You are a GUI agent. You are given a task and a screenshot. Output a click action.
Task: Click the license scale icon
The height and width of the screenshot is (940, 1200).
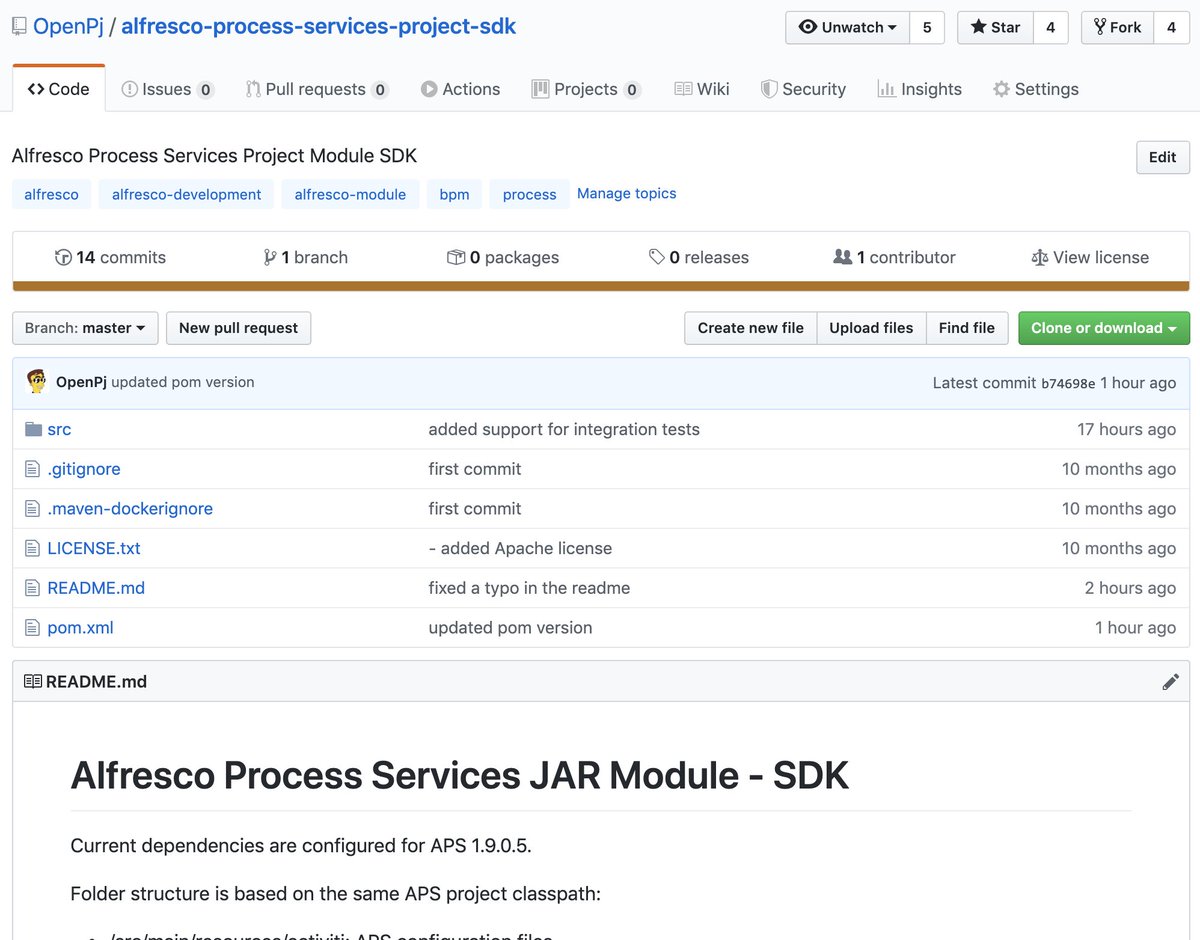coord(1040,257)
